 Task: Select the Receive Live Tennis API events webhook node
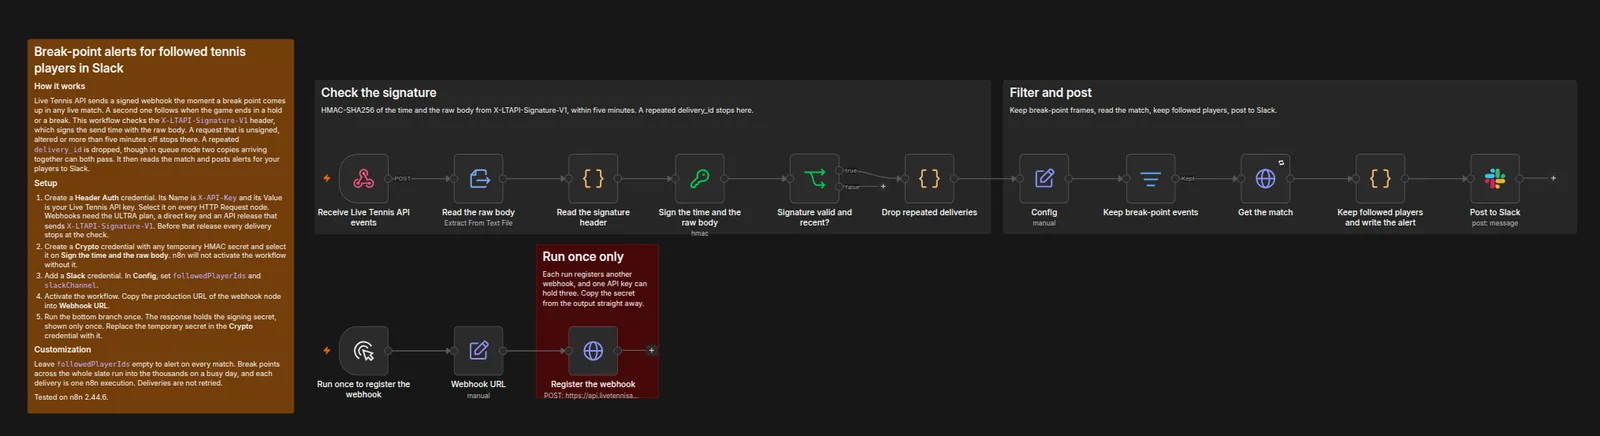tap(364, 179)
